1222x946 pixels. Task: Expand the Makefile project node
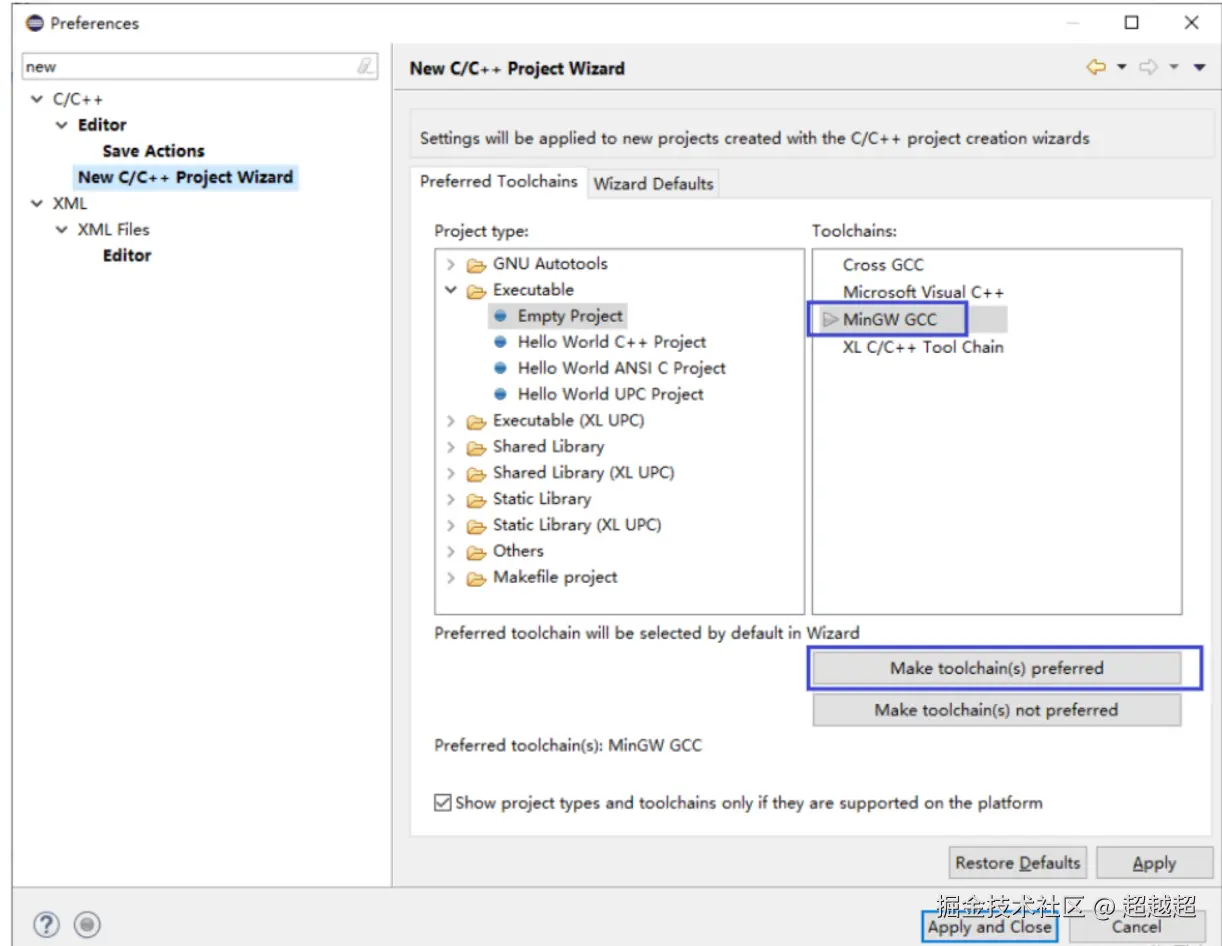(x=451, y=578)
